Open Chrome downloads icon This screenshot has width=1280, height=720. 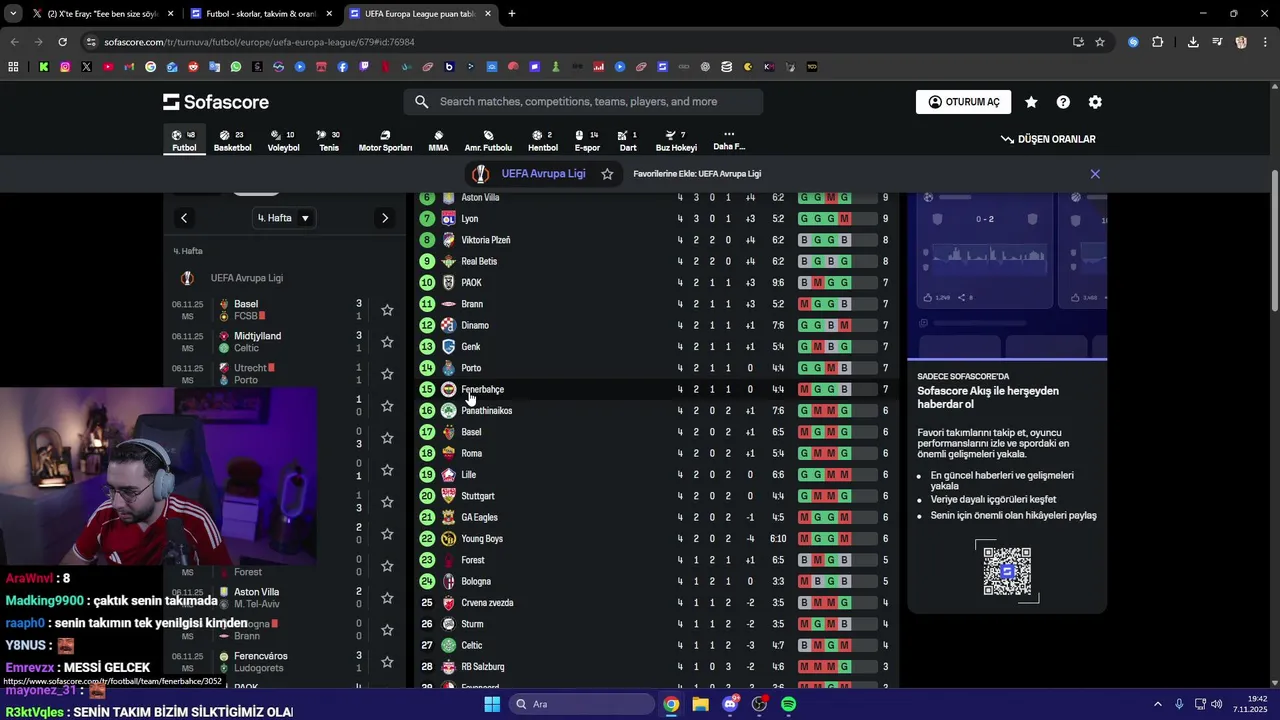coord(1193,42)
